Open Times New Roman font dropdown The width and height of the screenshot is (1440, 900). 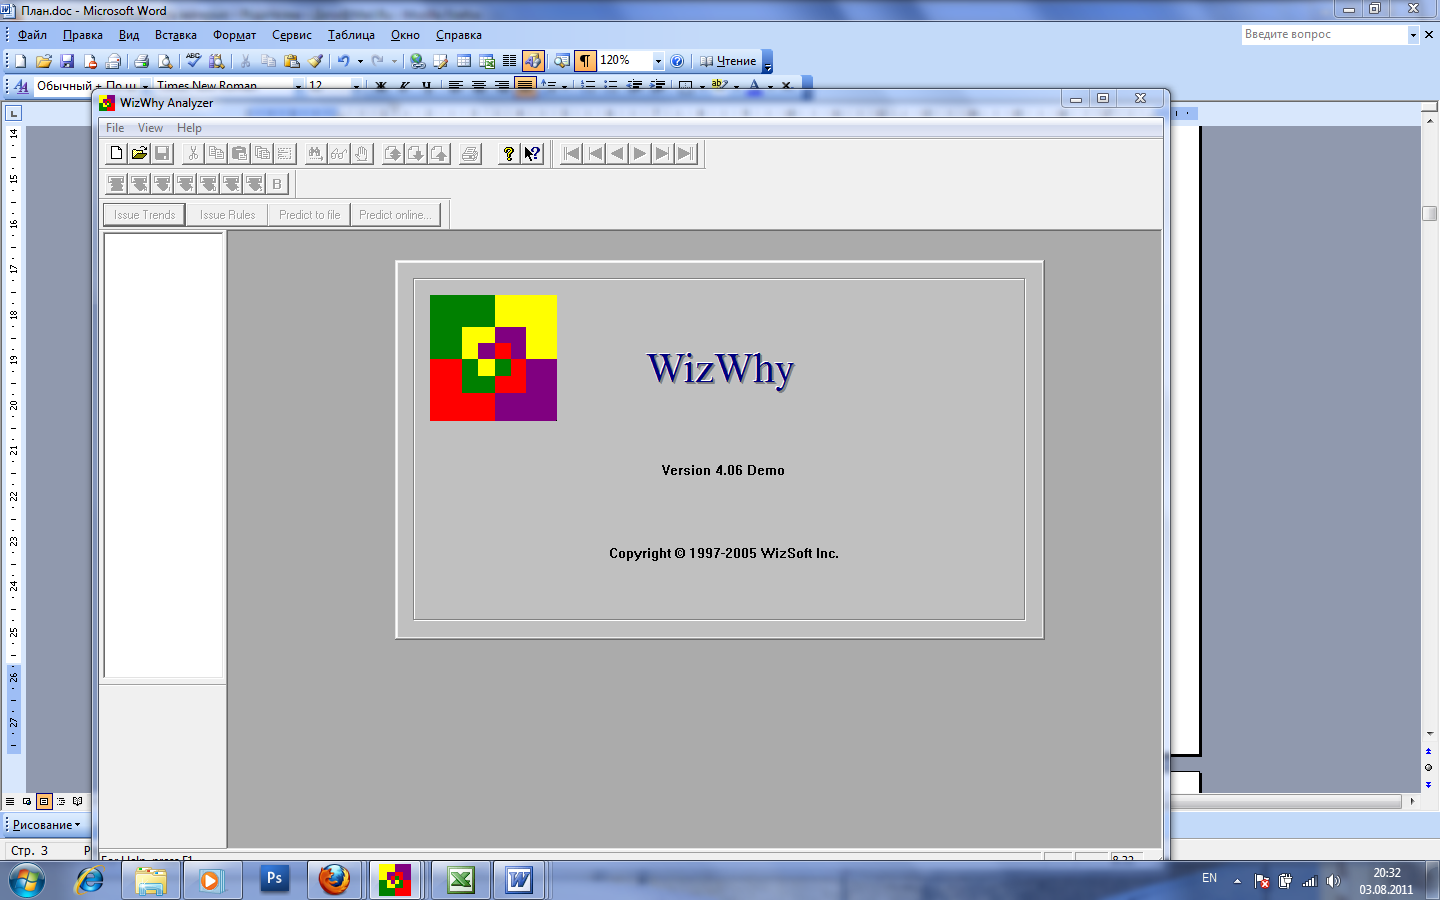(298, 86)
